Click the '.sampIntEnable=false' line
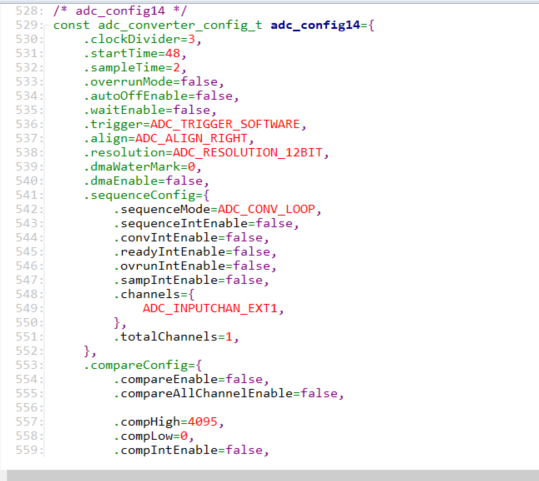 [191, 280]
